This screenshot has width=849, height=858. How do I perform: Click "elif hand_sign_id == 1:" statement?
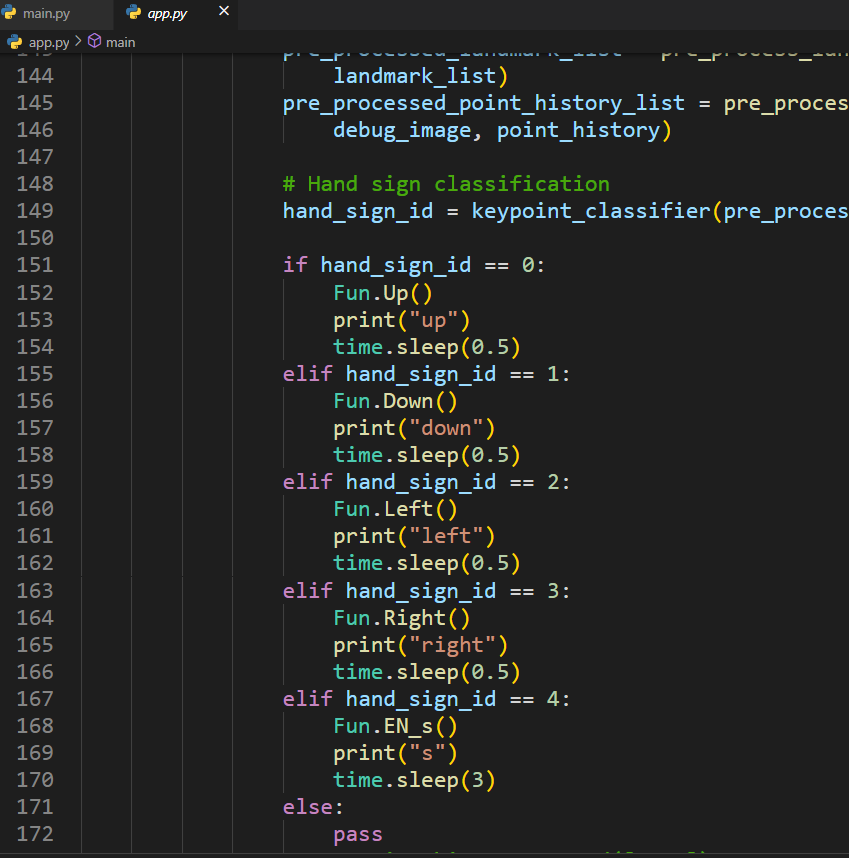[x=426, y=374]
